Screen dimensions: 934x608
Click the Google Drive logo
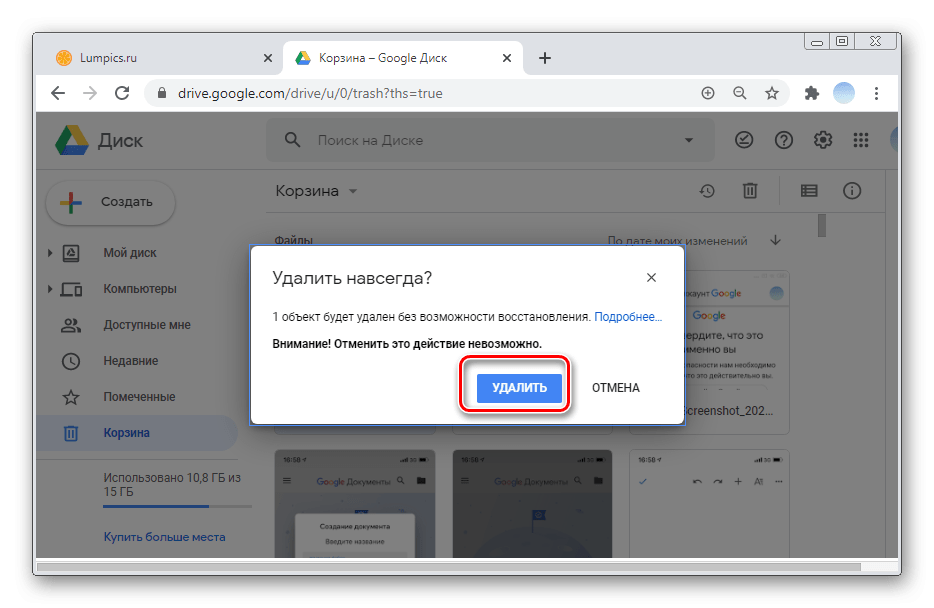(71, 141)
